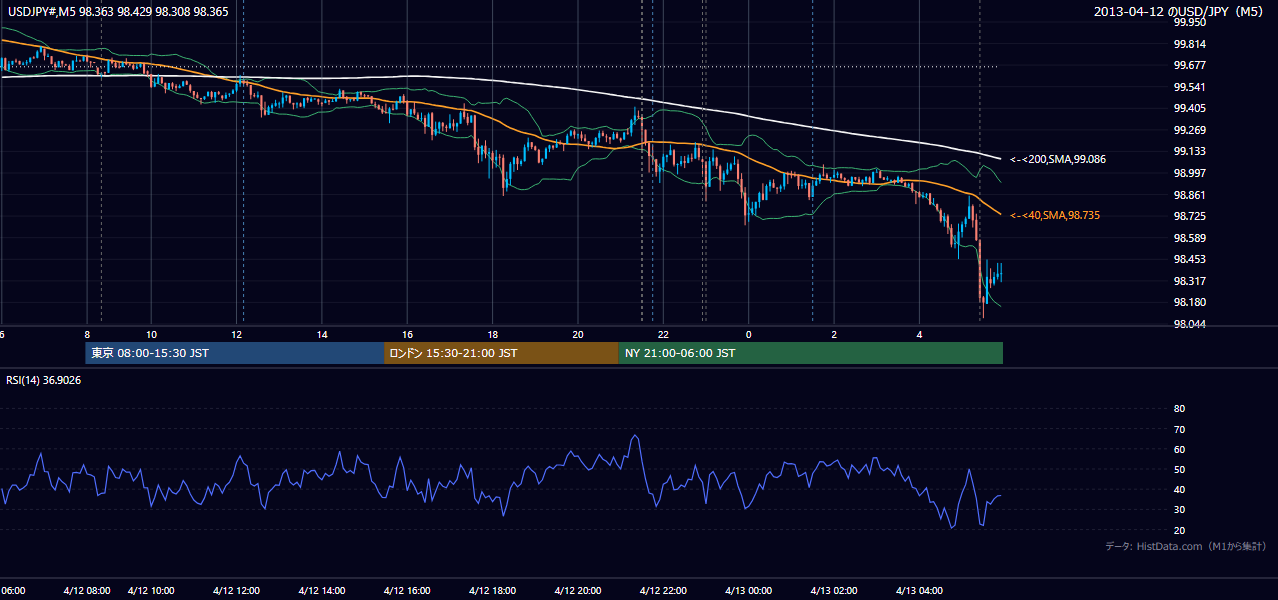Screen dimensions: 1278x600
Task: Click RSI scale level 20
Action: 1179,530
